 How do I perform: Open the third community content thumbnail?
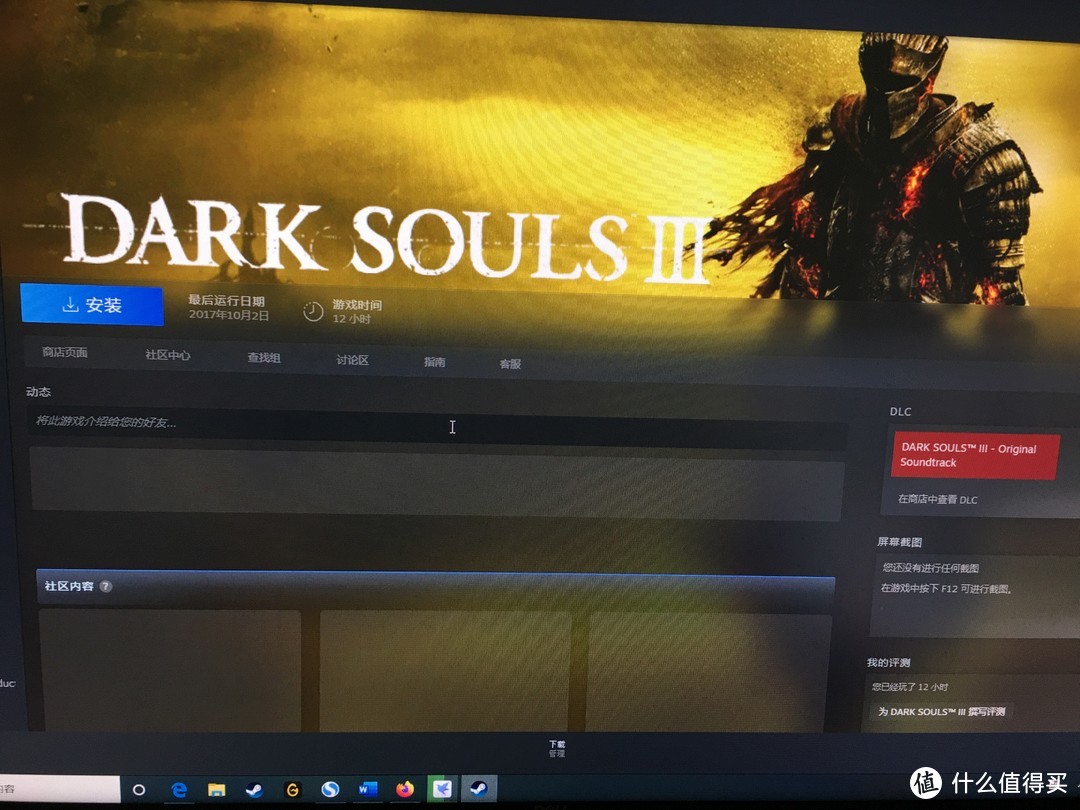click(707, 673)
